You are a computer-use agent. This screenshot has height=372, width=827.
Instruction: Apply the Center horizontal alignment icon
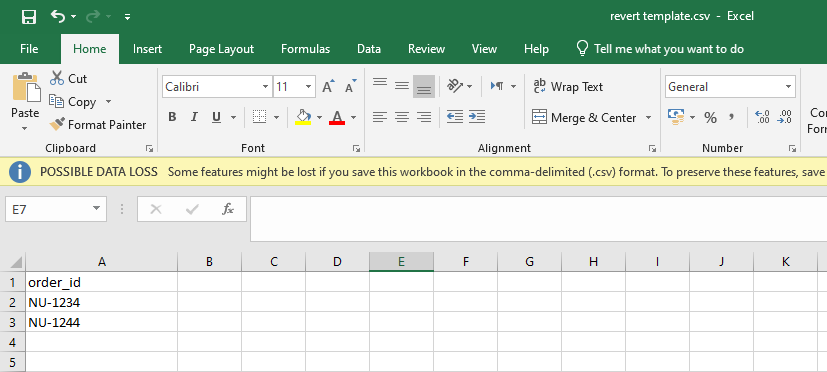(402, 117)
